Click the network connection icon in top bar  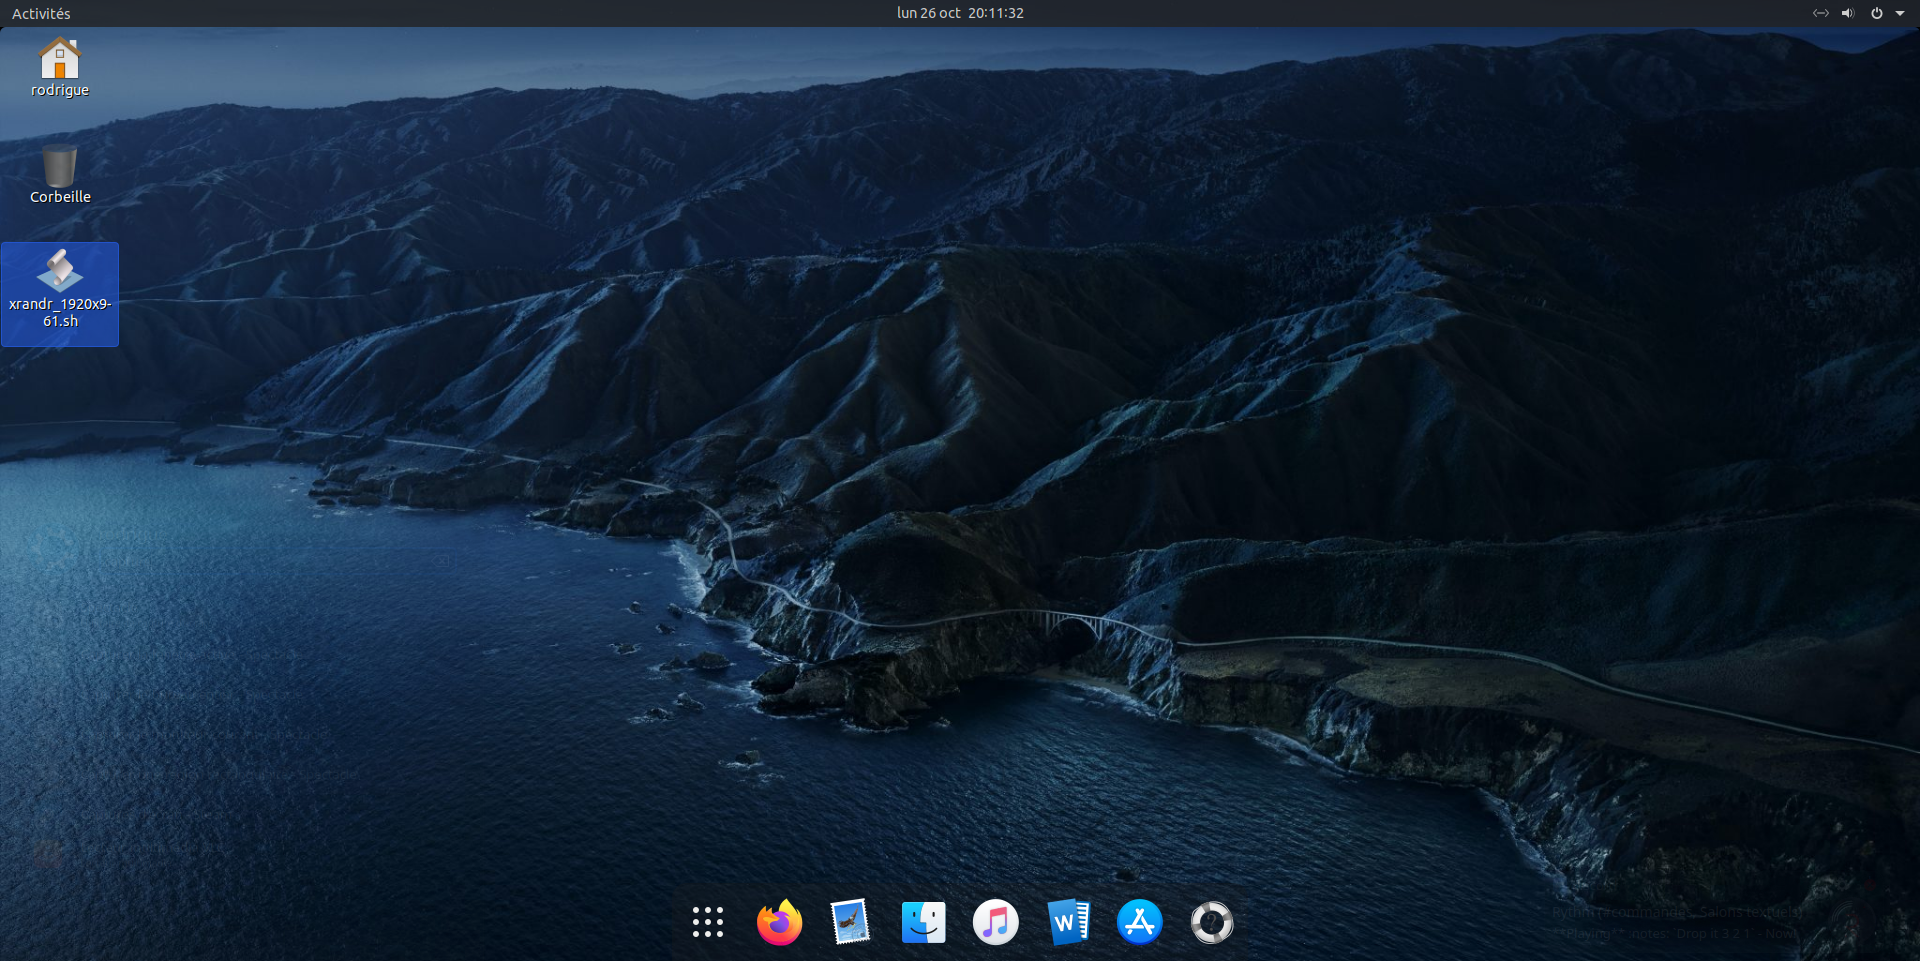(x=1820, y=13)
